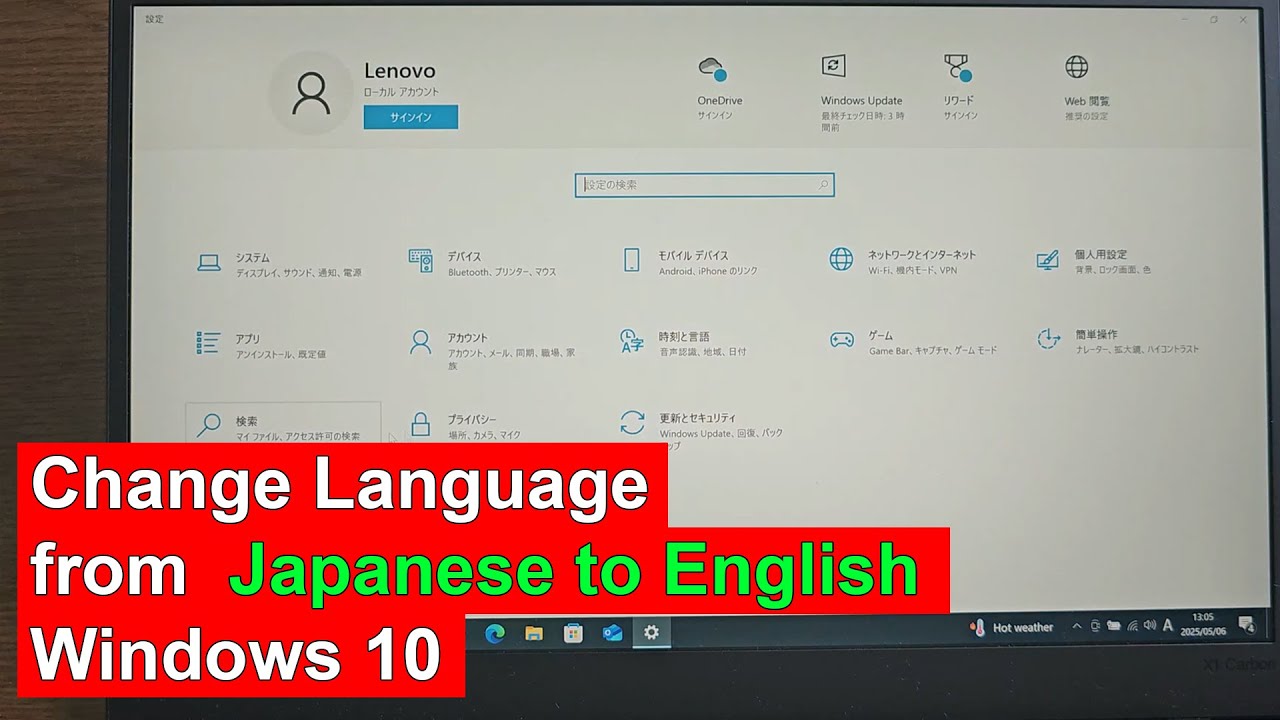Open the Wi-Fi network tray icon
1280x720 pixels.
click(x=1132, y=626)
